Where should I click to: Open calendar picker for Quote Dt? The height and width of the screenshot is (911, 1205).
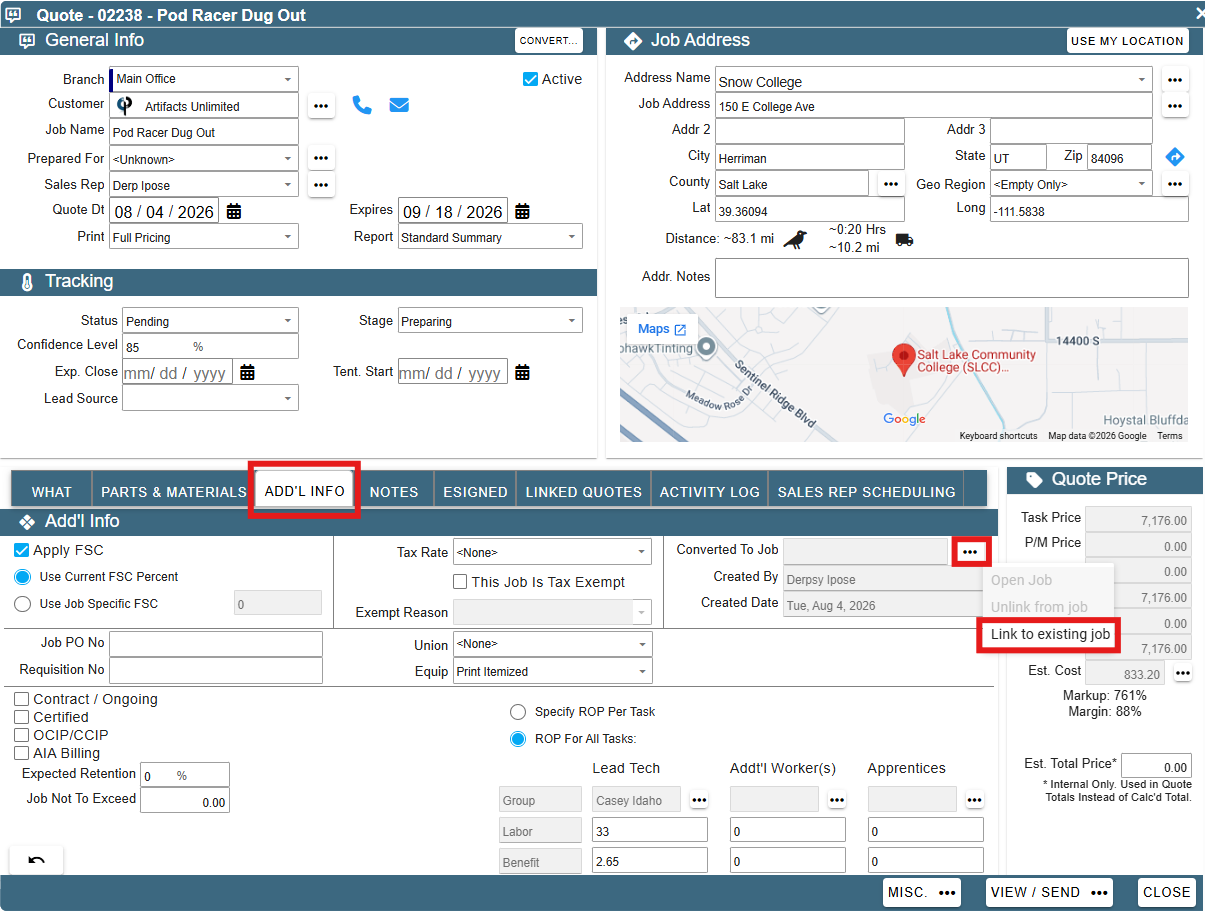point(234,211)
